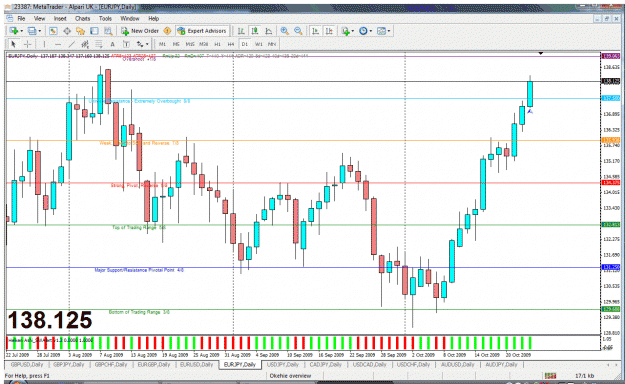Click the chart shift triangle marker
The width and height of the screenshot is (625, 384).
(x=540, y=53)
